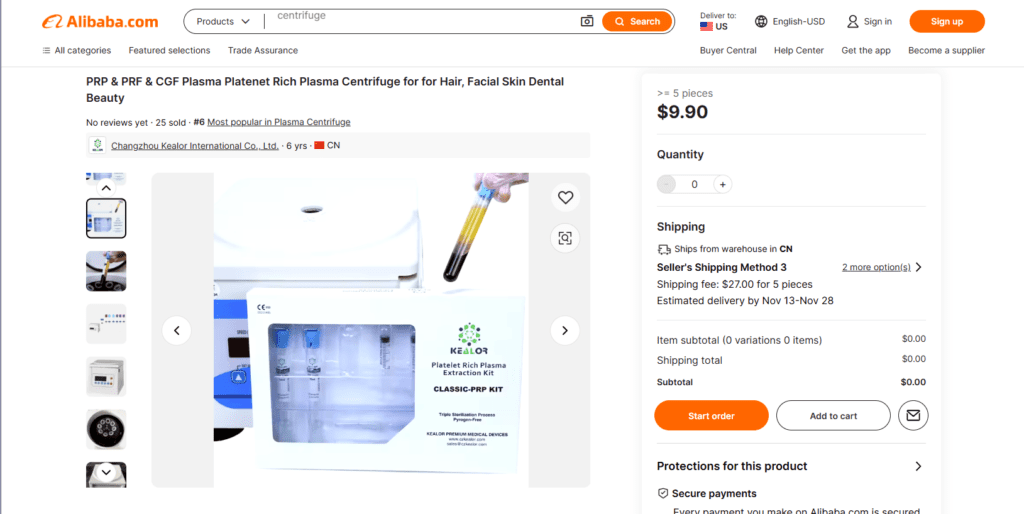
Task: Click the Sign in person icon
Action: [853, 21]
